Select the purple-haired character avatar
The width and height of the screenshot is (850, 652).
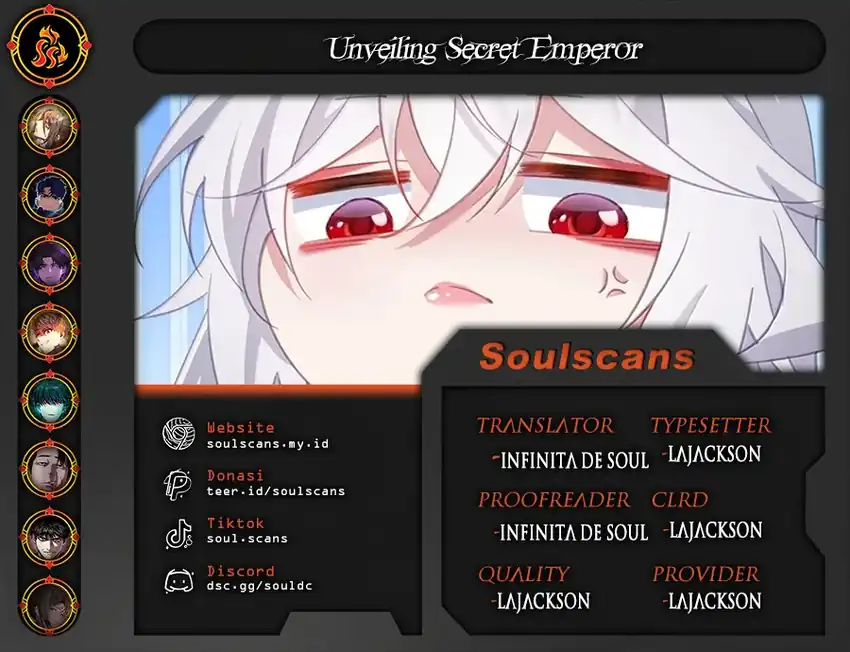[x=49, y=263]
